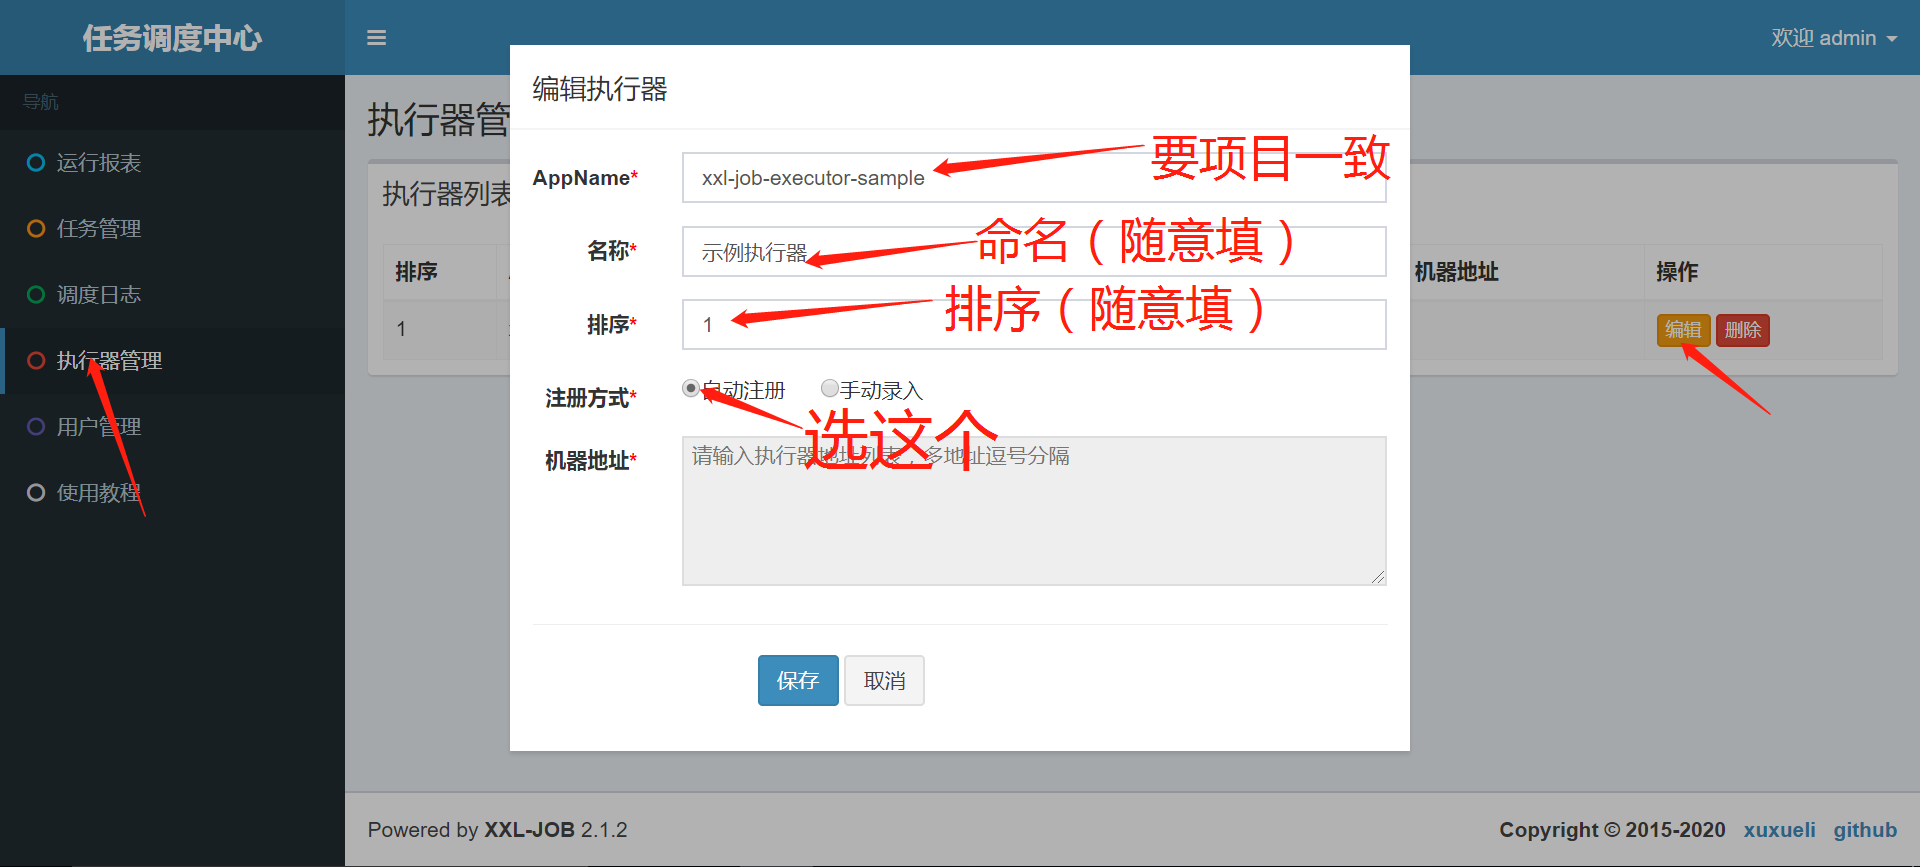The height and width of the screenshot is (867, 1920).
Task: Click the 运行报表 circle icon
Action: click(x=36, y=162)
